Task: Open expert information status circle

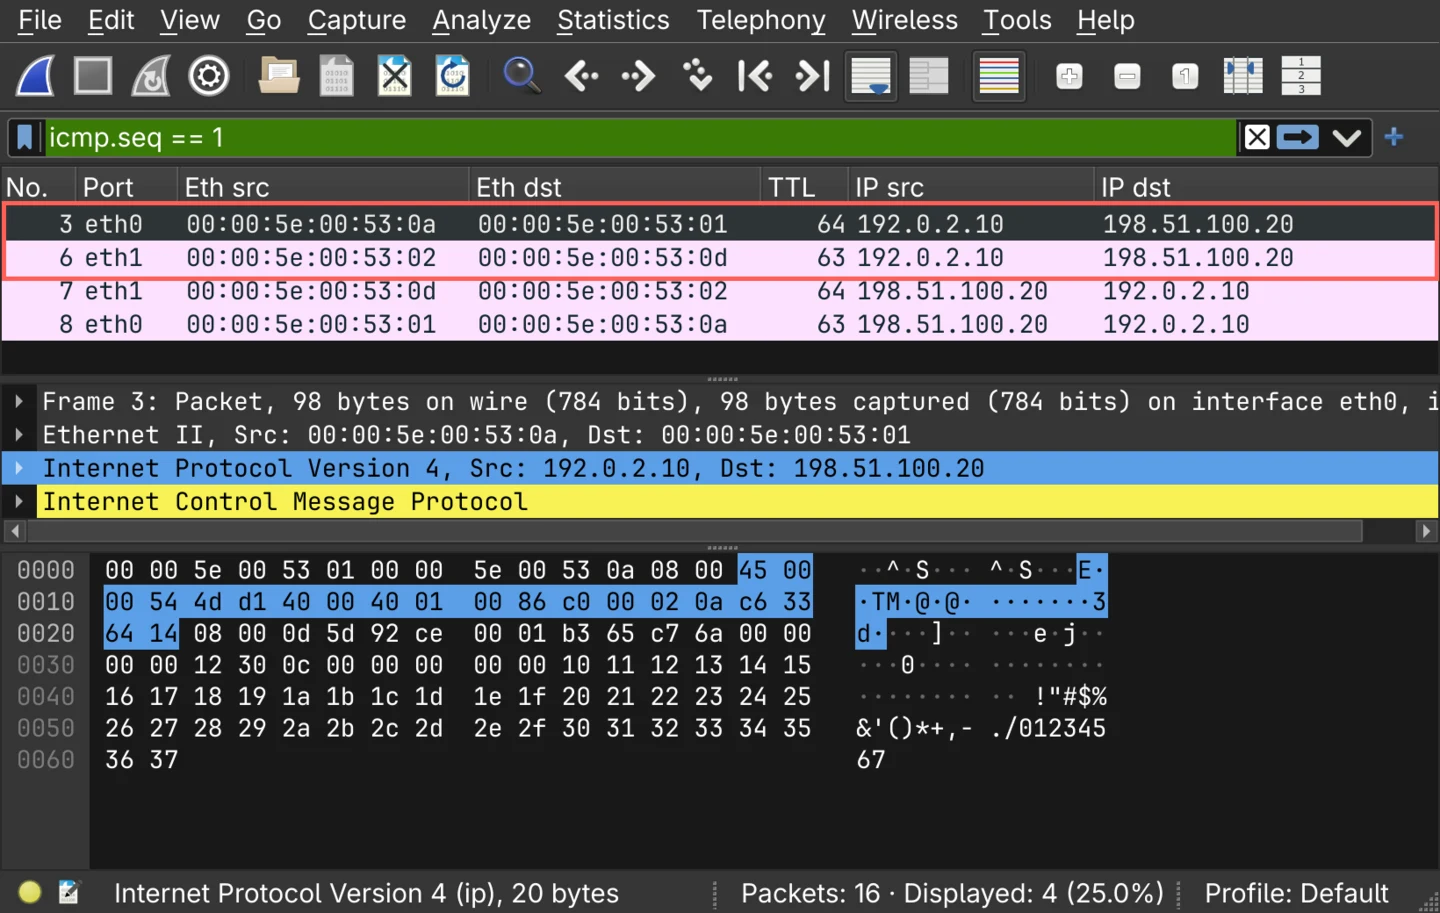Action: (30, 892)
